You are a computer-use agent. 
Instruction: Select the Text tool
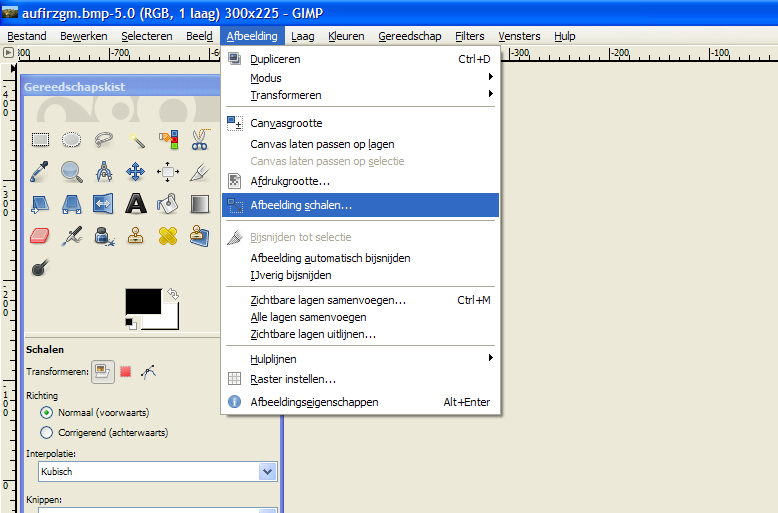click(x=136, y=203)
